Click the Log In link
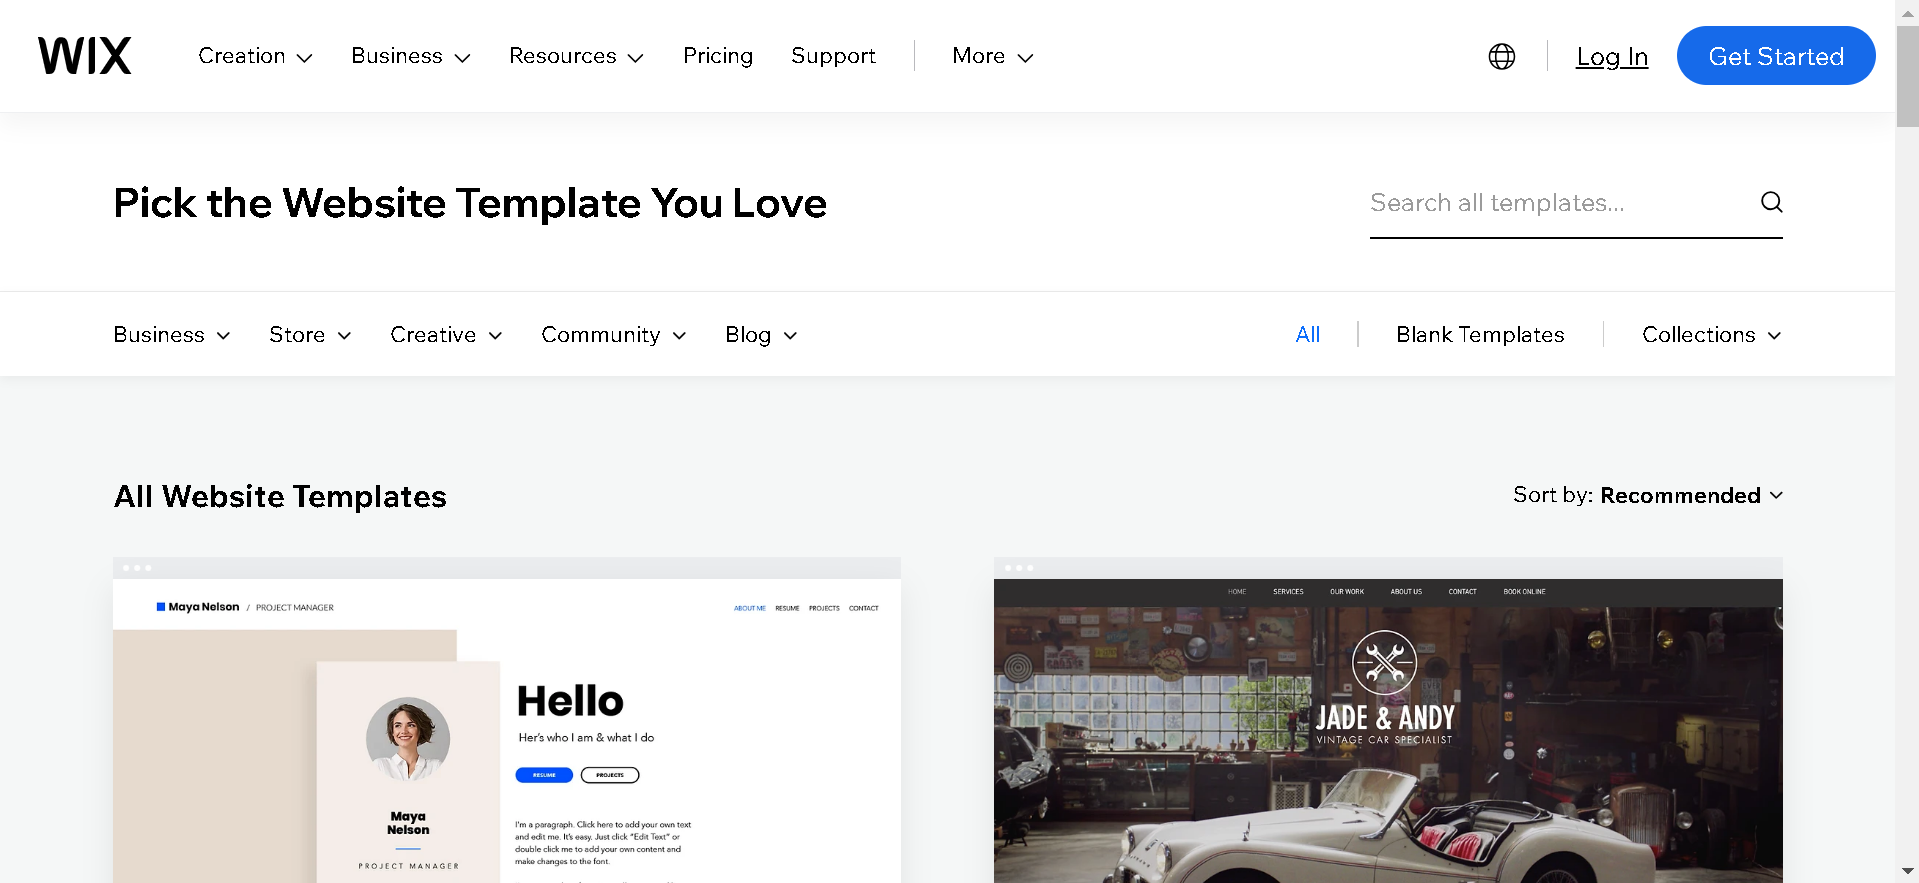The image size is (1919, 883). (1612, 57)
